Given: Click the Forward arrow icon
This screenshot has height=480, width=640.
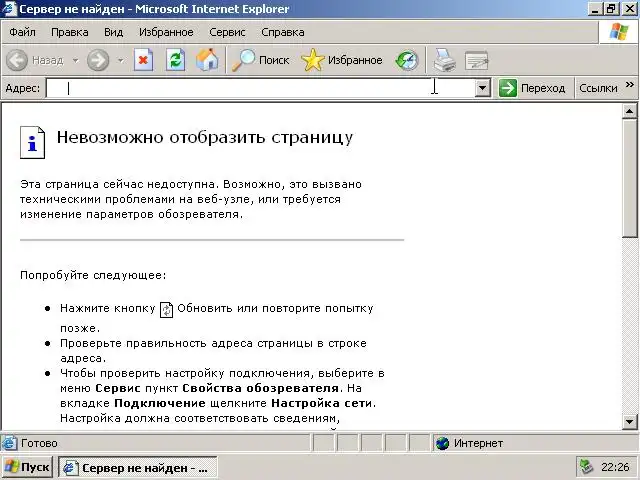Looking at the screenshot, I should (98, 60).
